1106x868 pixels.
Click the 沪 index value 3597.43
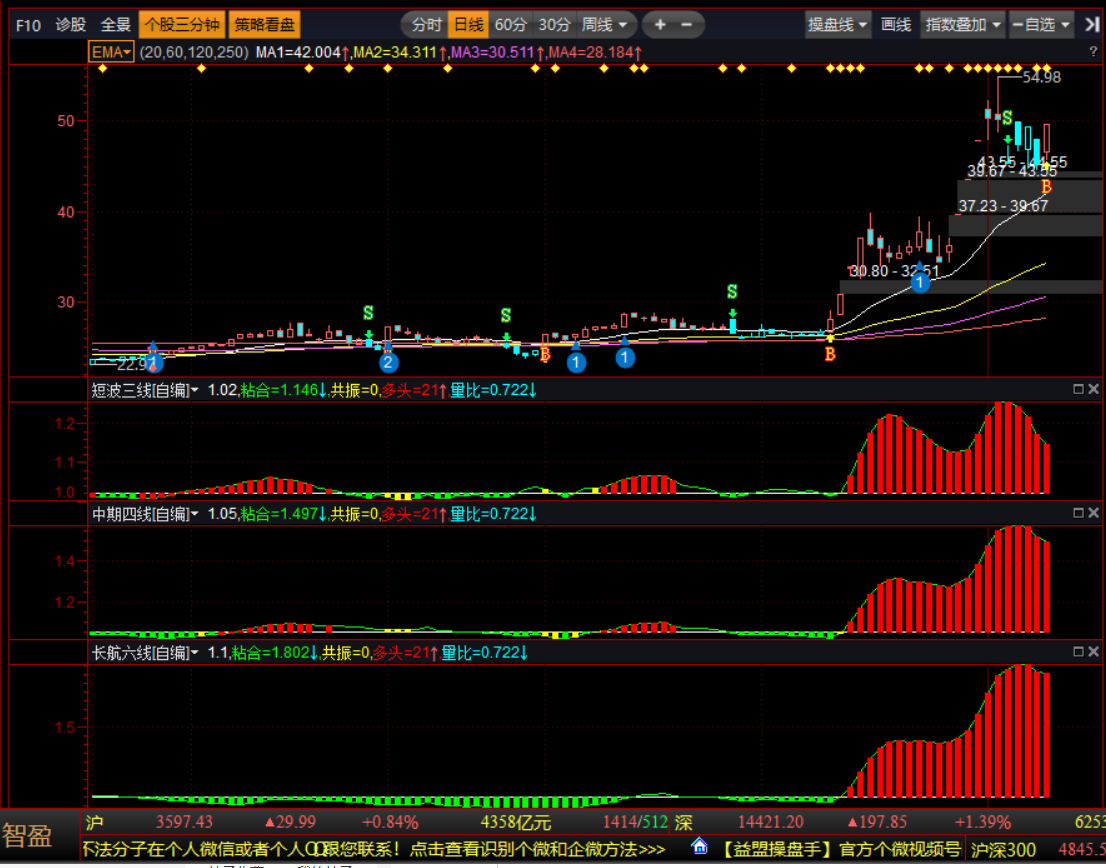185,822
